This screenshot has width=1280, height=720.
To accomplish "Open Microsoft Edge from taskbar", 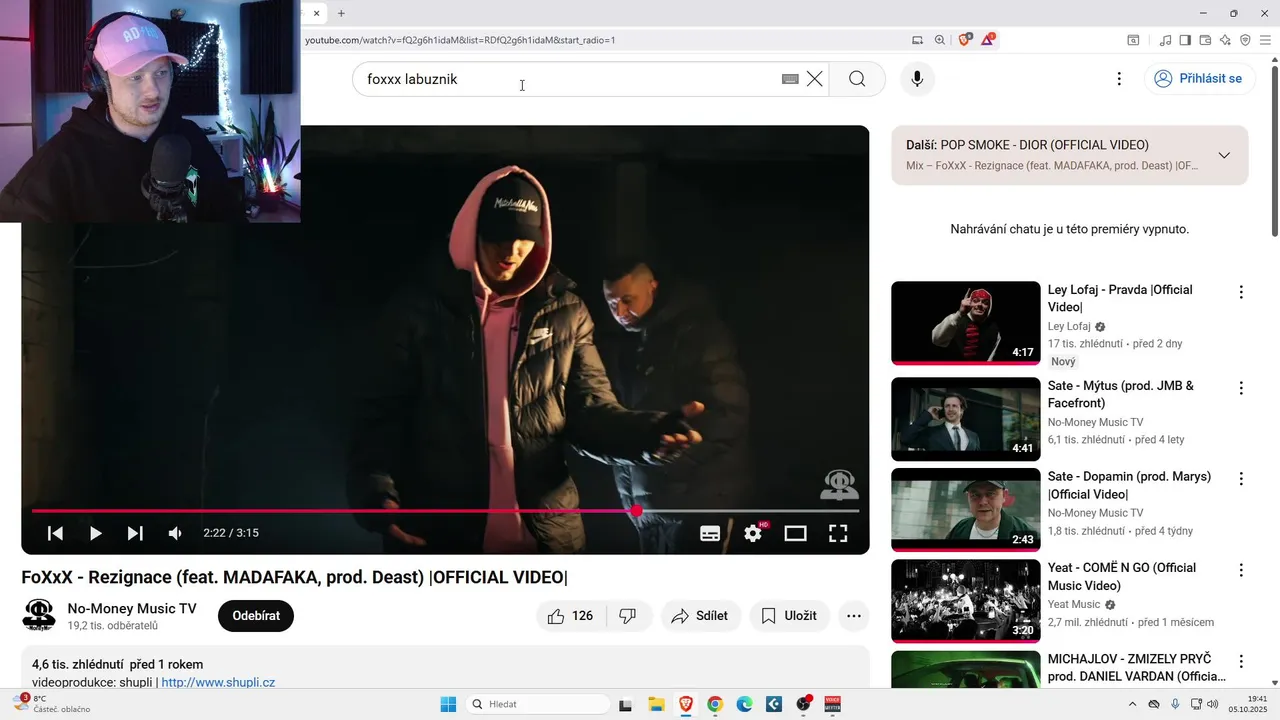I will 744,704.
